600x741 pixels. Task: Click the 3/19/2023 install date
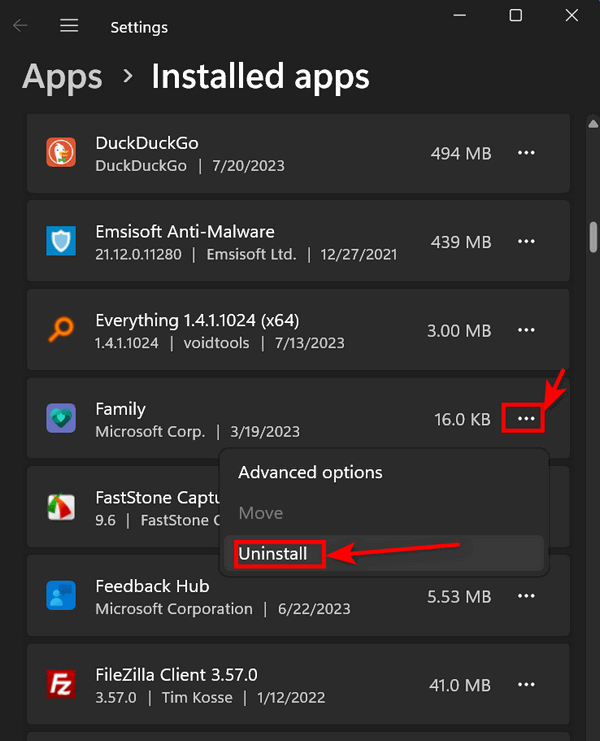point(265,431)
